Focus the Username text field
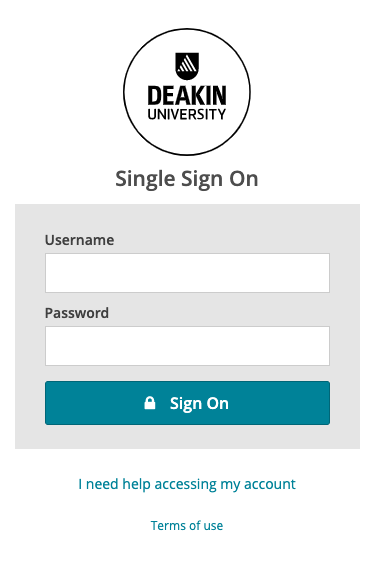This screenshot has width=375, height=571. point(188,273)
